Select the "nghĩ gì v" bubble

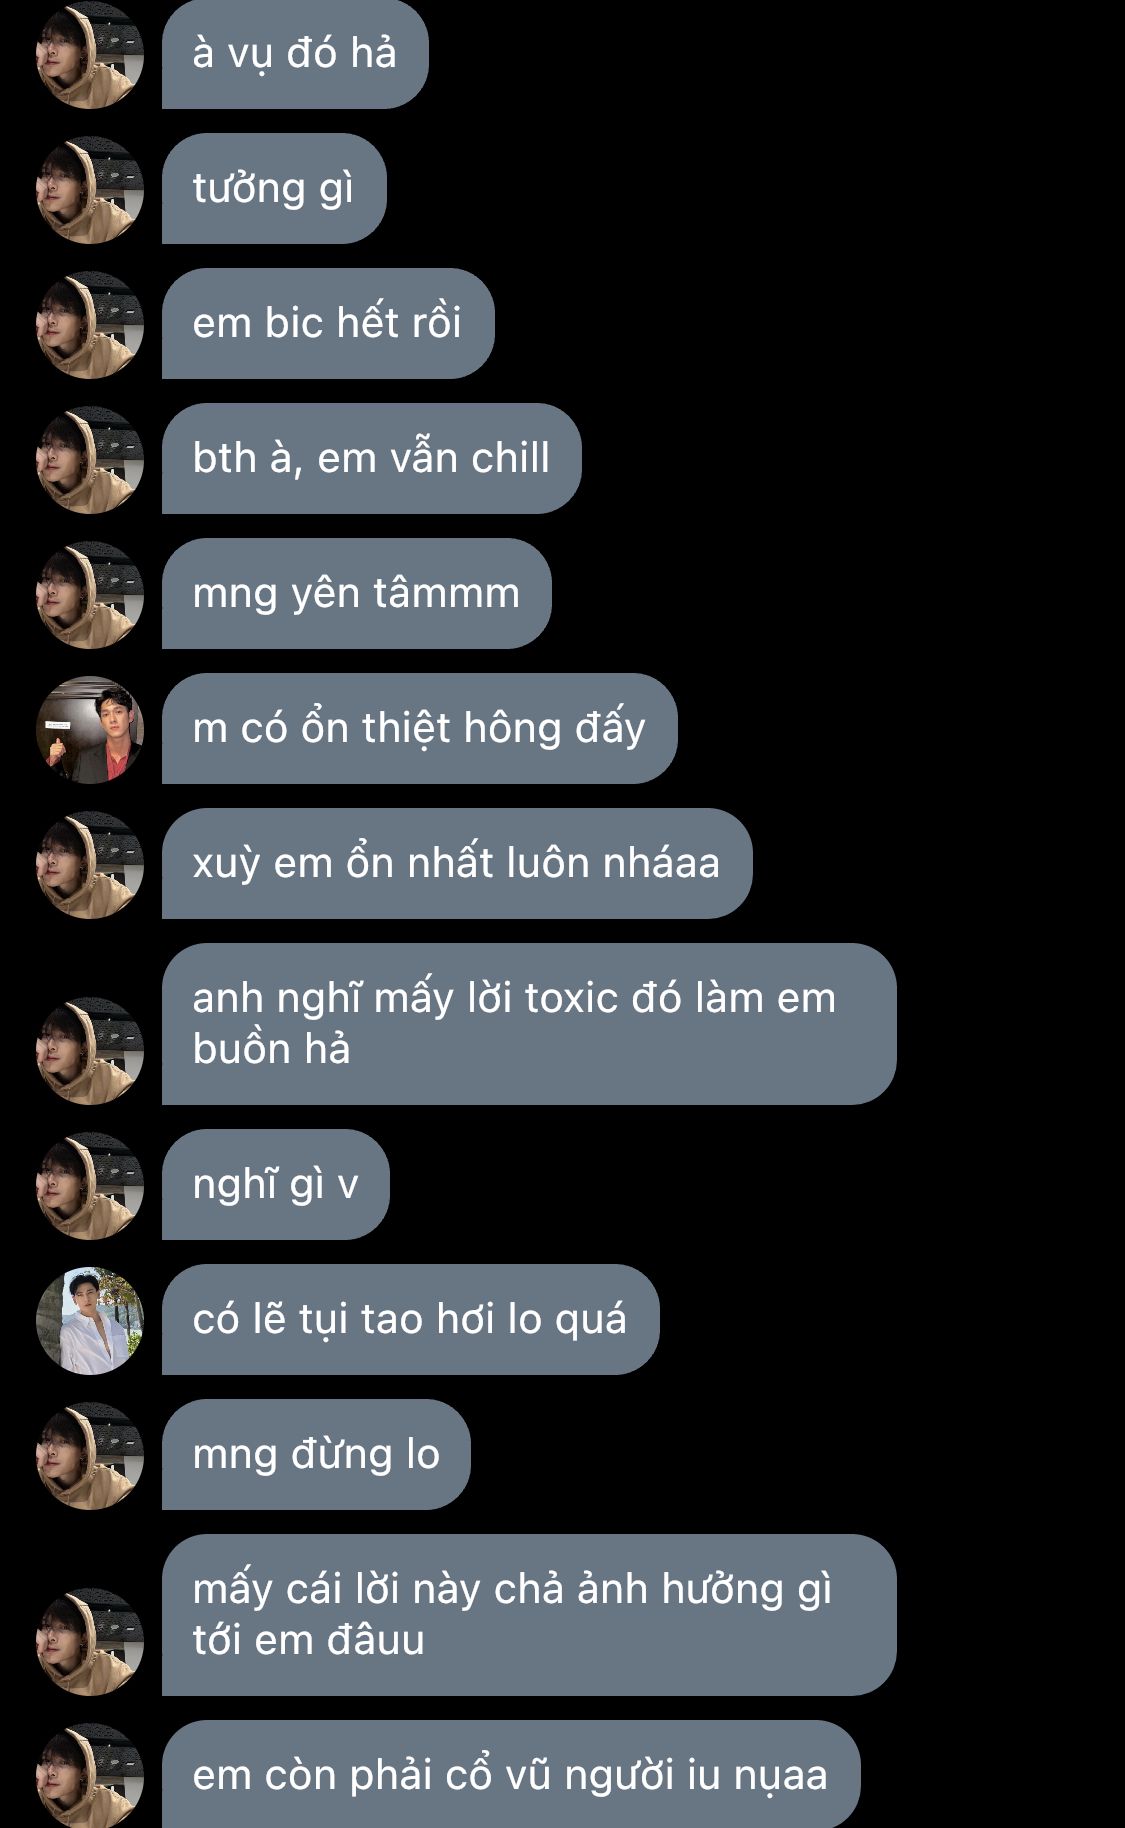pyautogui.click(x=276, y=1185)
